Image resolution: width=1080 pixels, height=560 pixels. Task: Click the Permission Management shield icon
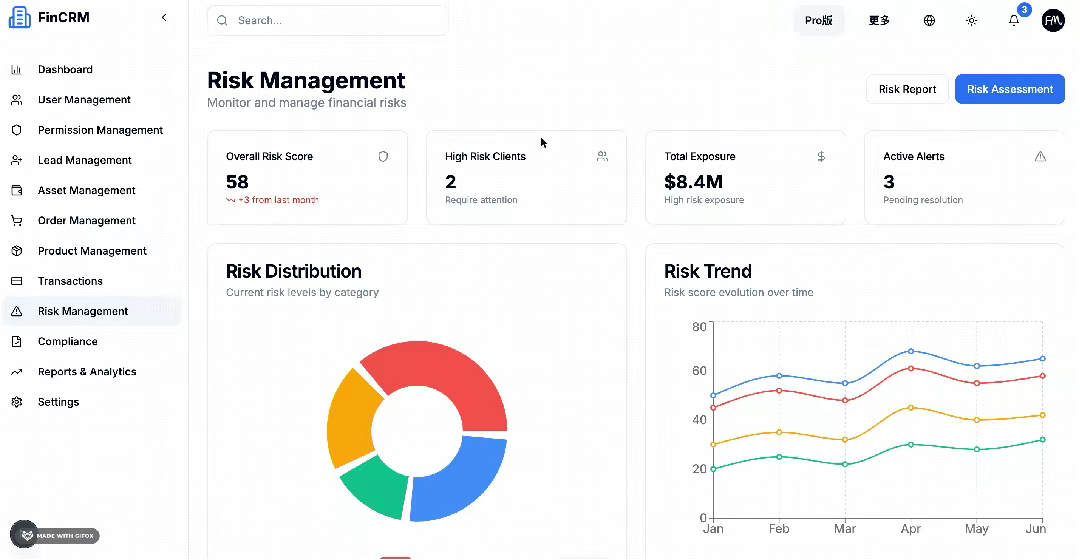(x=17, y=130)
